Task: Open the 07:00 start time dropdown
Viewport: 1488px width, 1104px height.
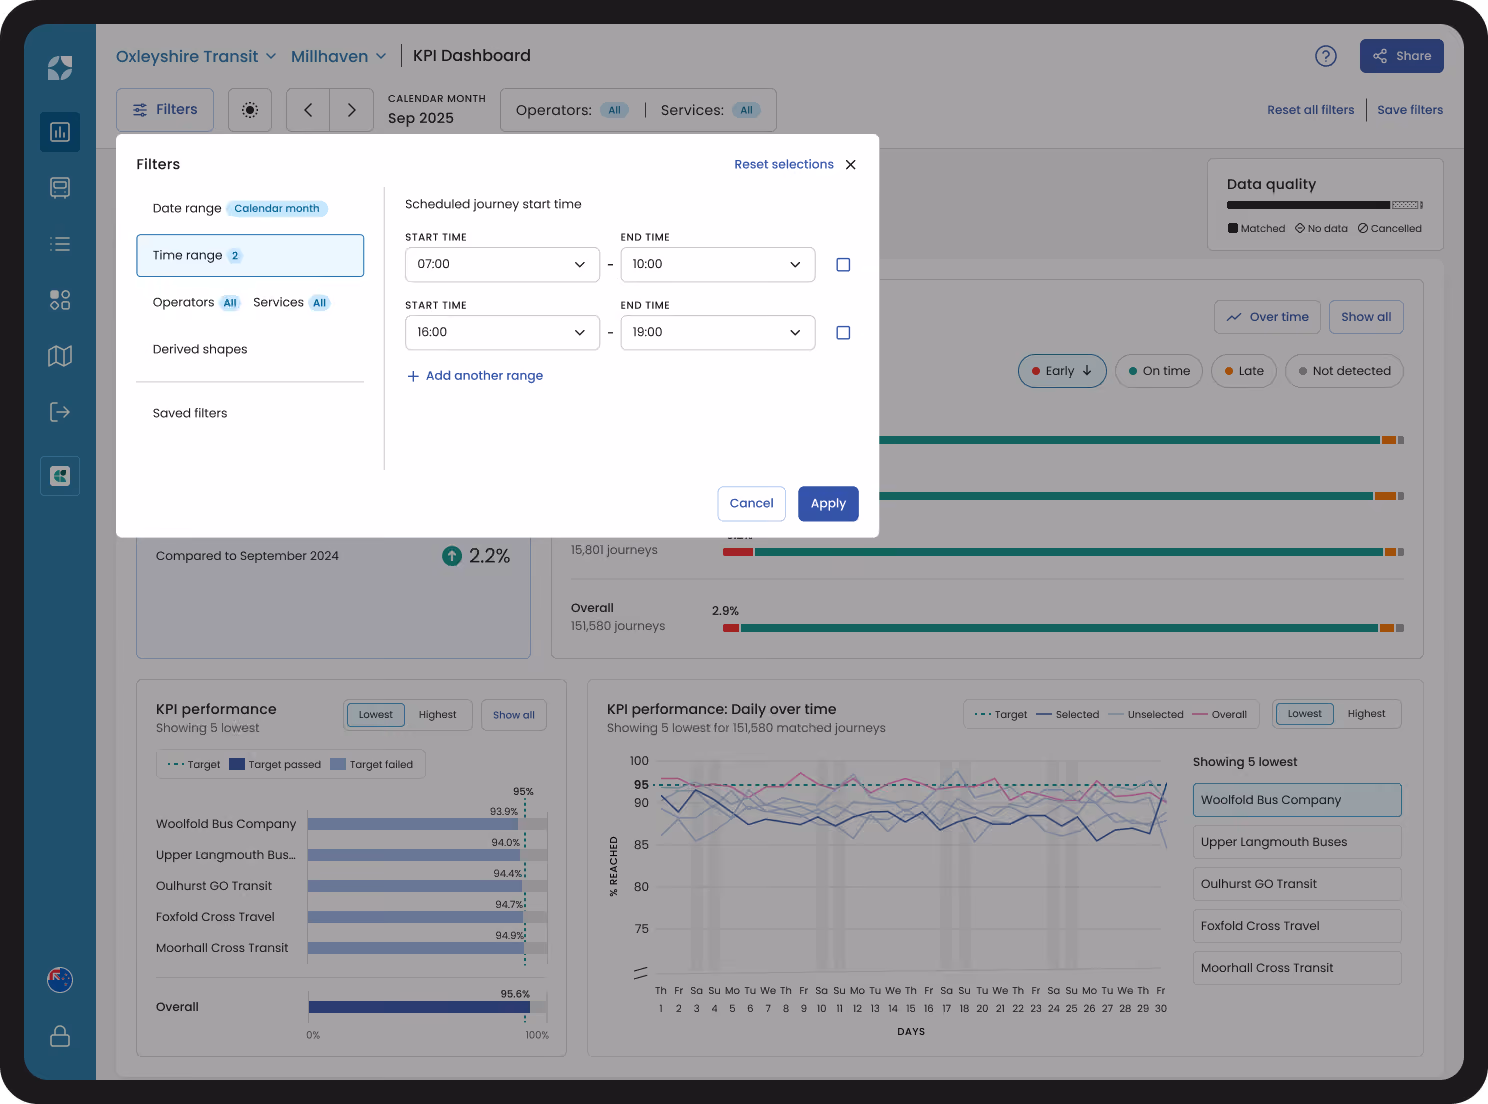Action: (x=502, y=265)
